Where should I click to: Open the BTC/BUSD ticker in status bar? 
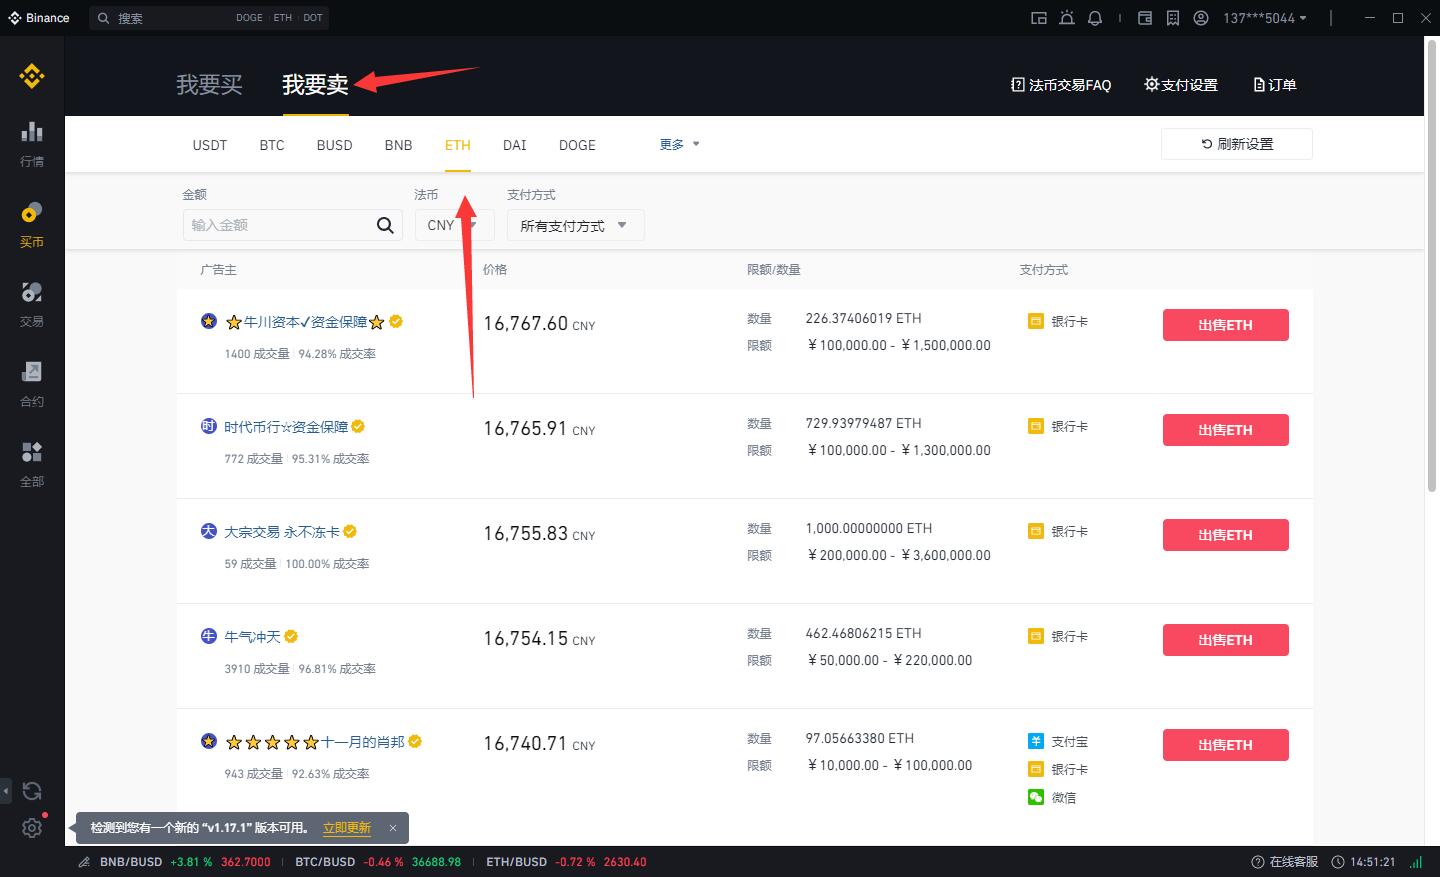pos(377,862)
